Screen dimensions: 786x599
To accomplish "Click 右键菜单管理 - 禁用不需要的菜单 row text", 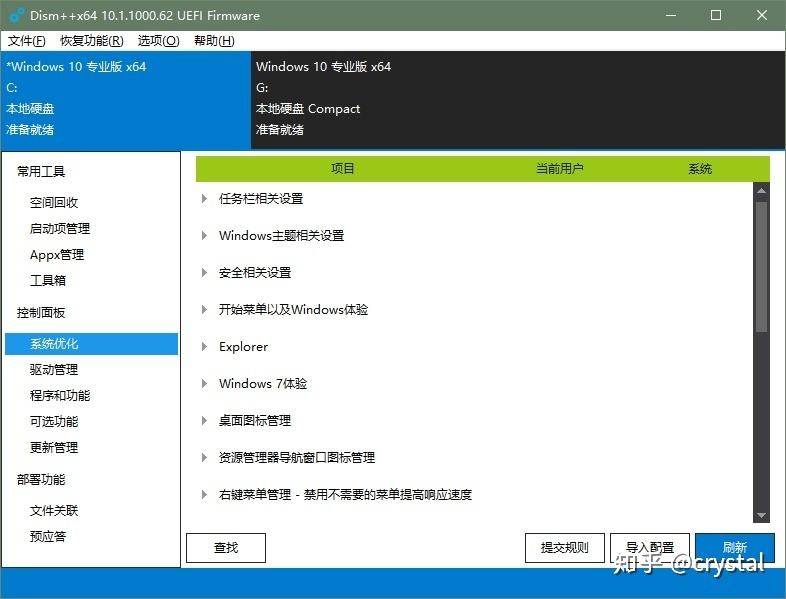I will 345,494.
